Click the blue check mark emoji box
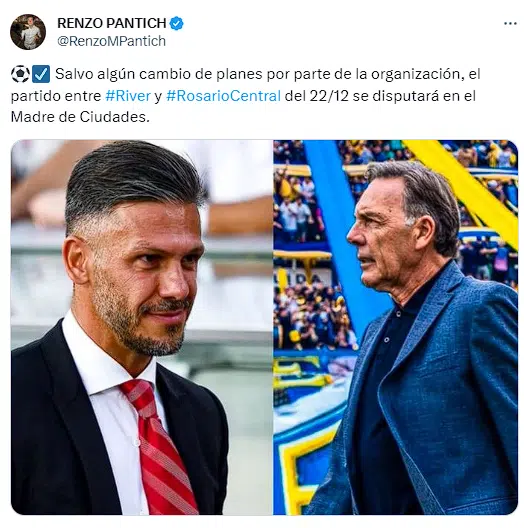 tap(41, 74)
